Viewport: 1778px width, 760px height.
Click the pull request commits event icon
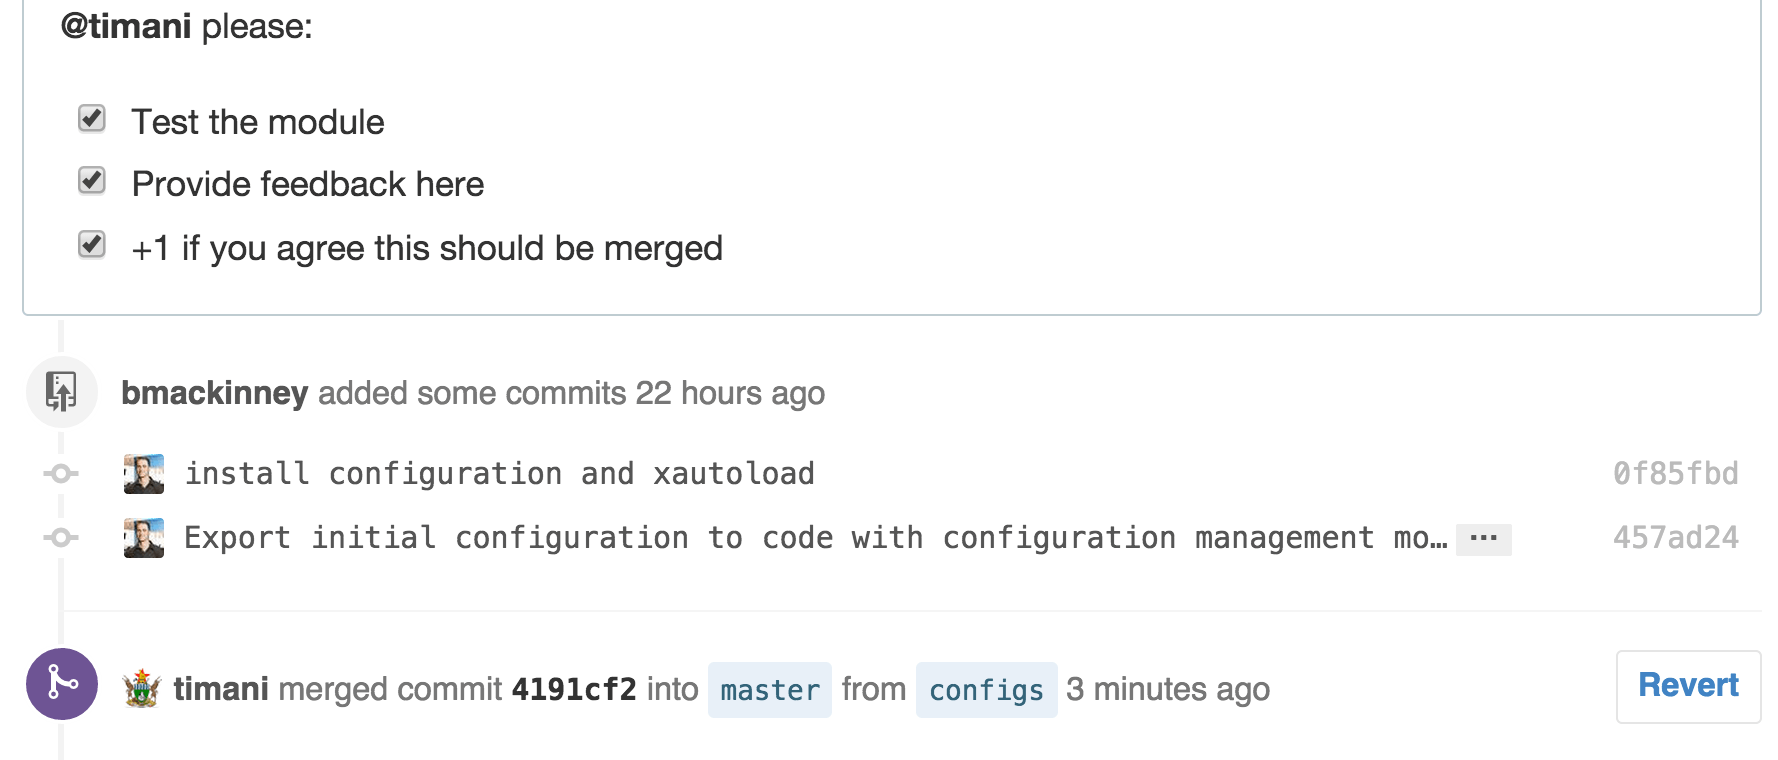(x=61, y=392)
